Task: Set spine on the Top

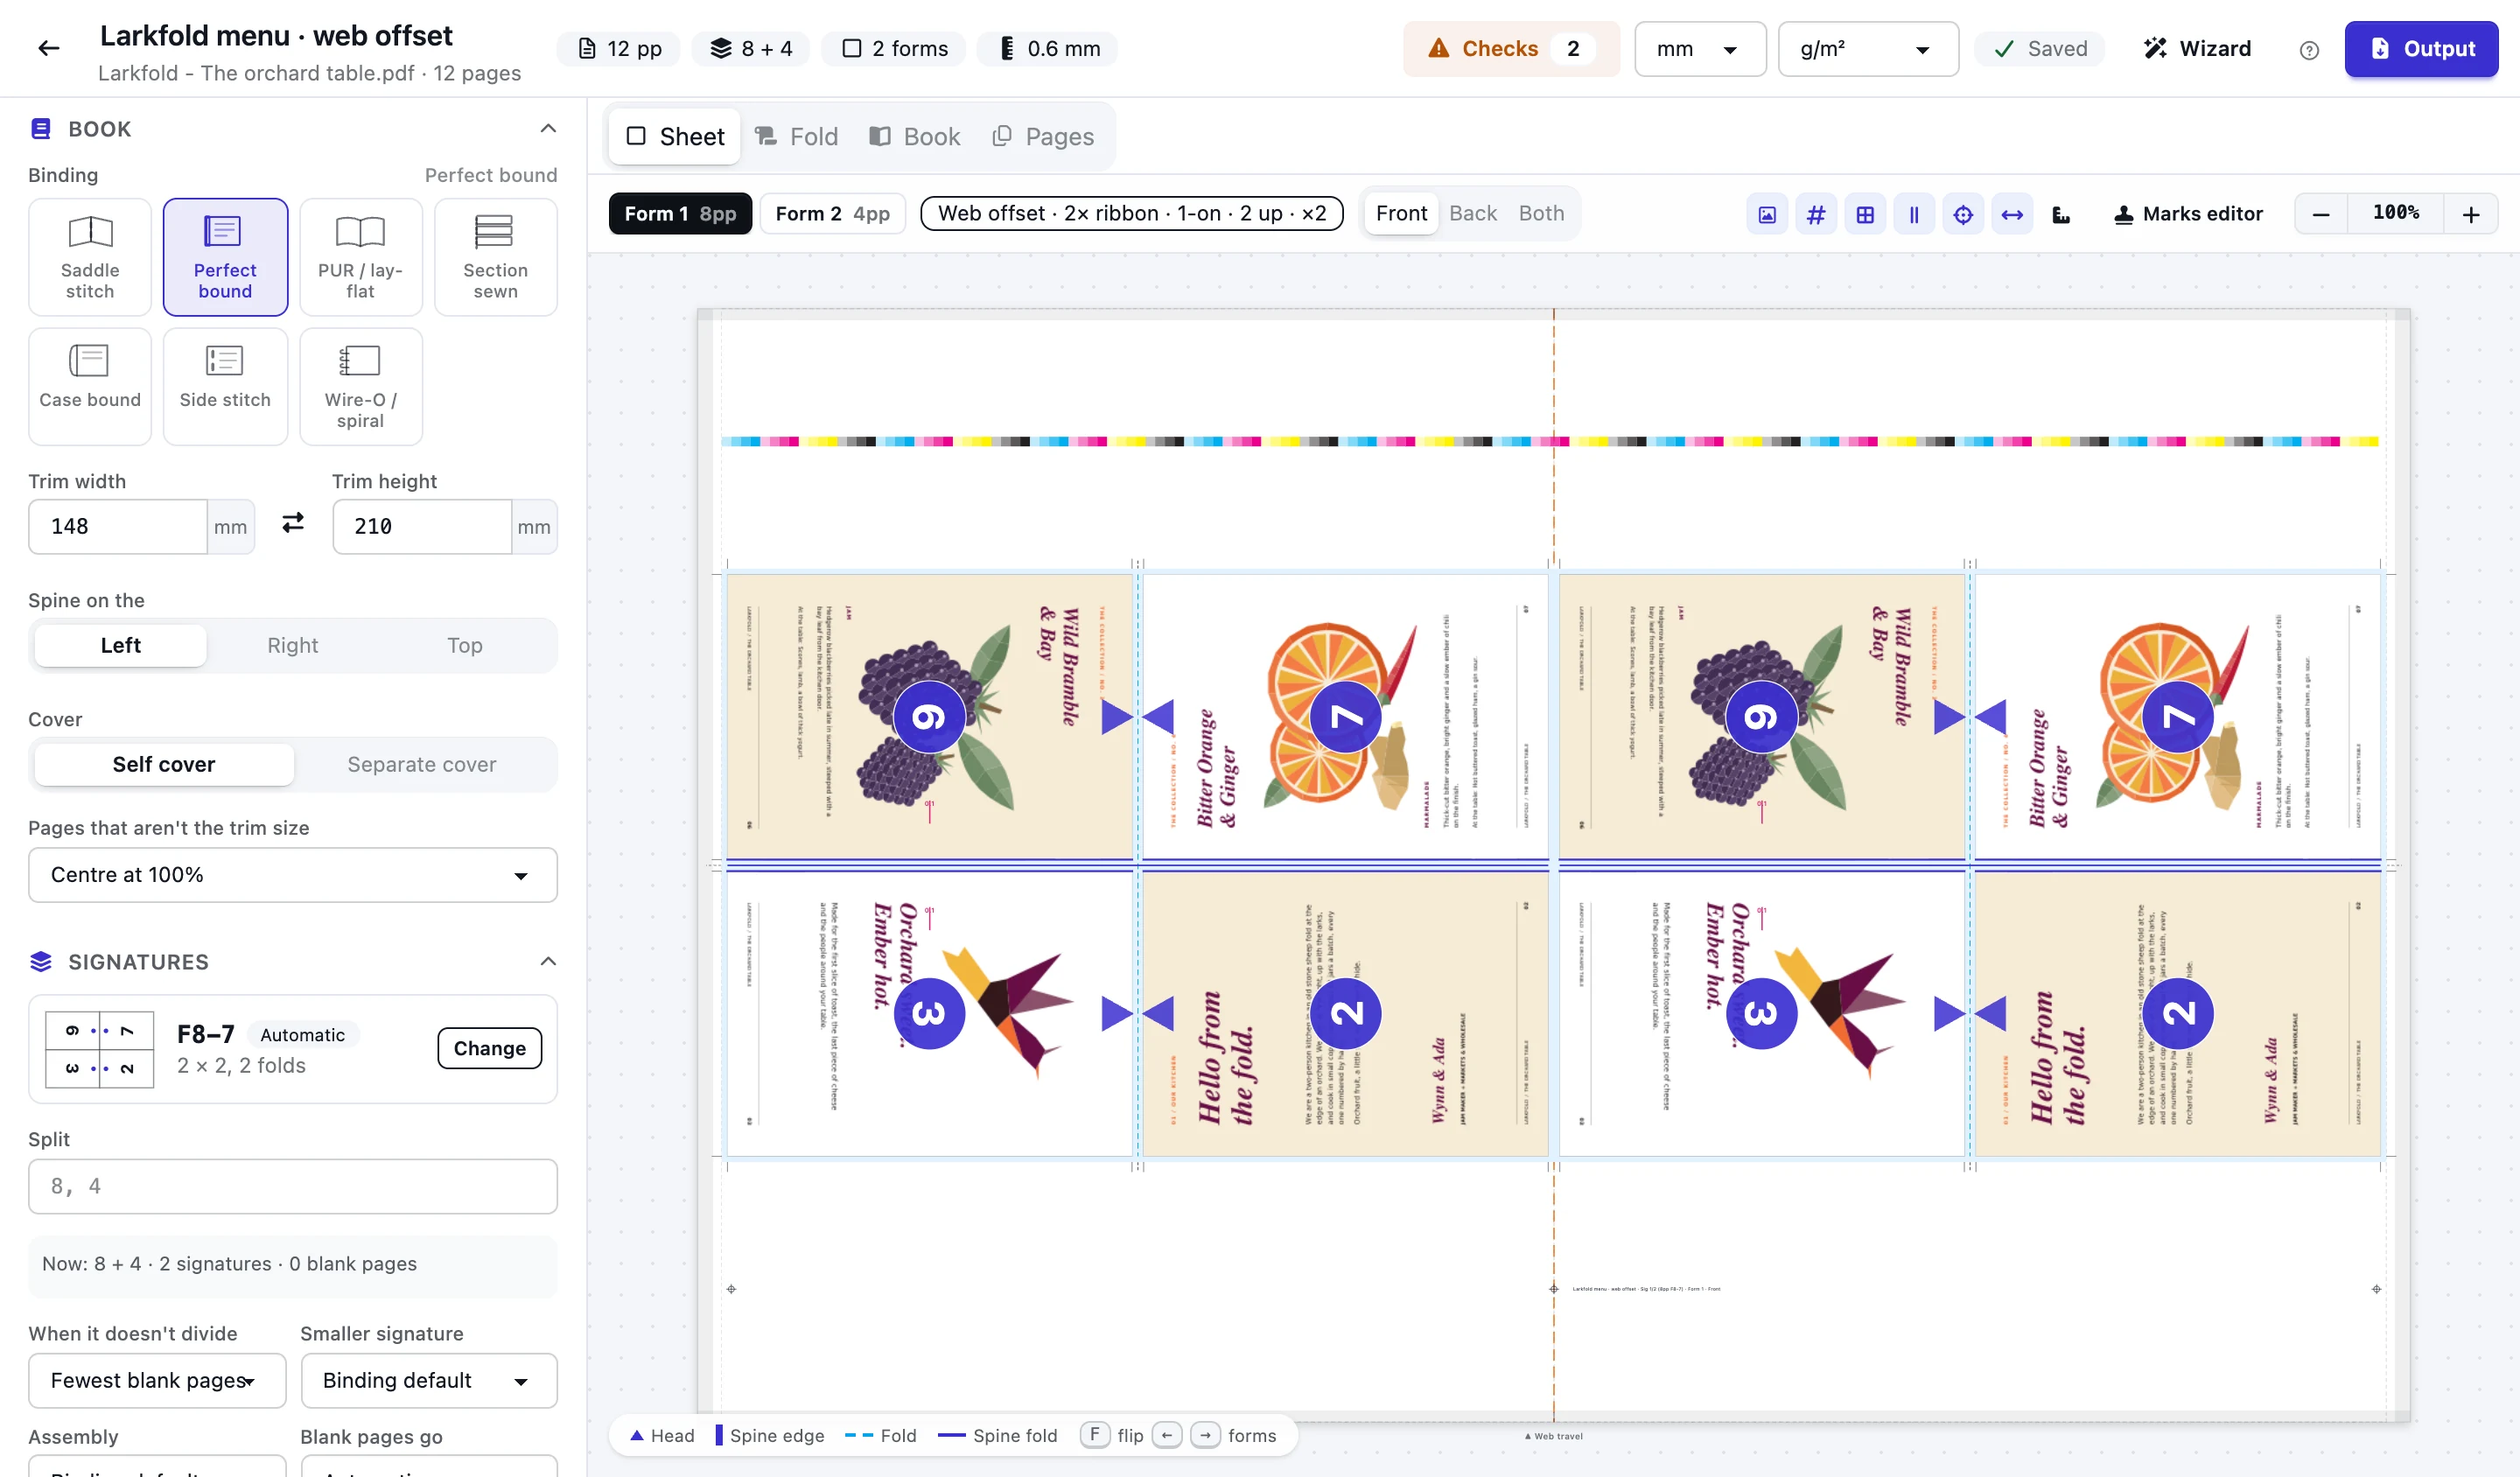Action: (465, 645)
